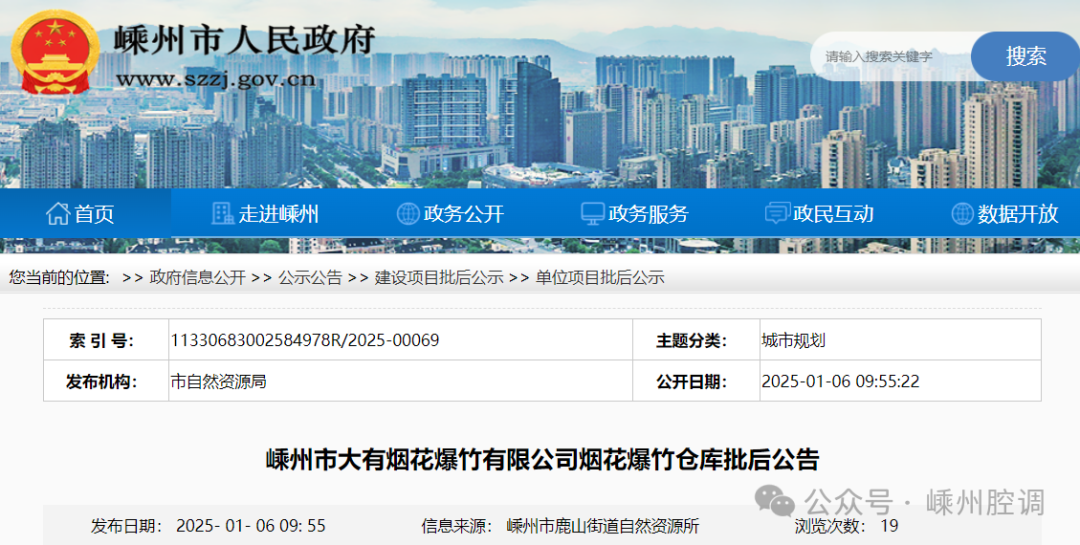The width and height of the screenshot is (1080, 545).
Task: Click the 嵊州市人民政府 site title
Action: click(245, 39)
